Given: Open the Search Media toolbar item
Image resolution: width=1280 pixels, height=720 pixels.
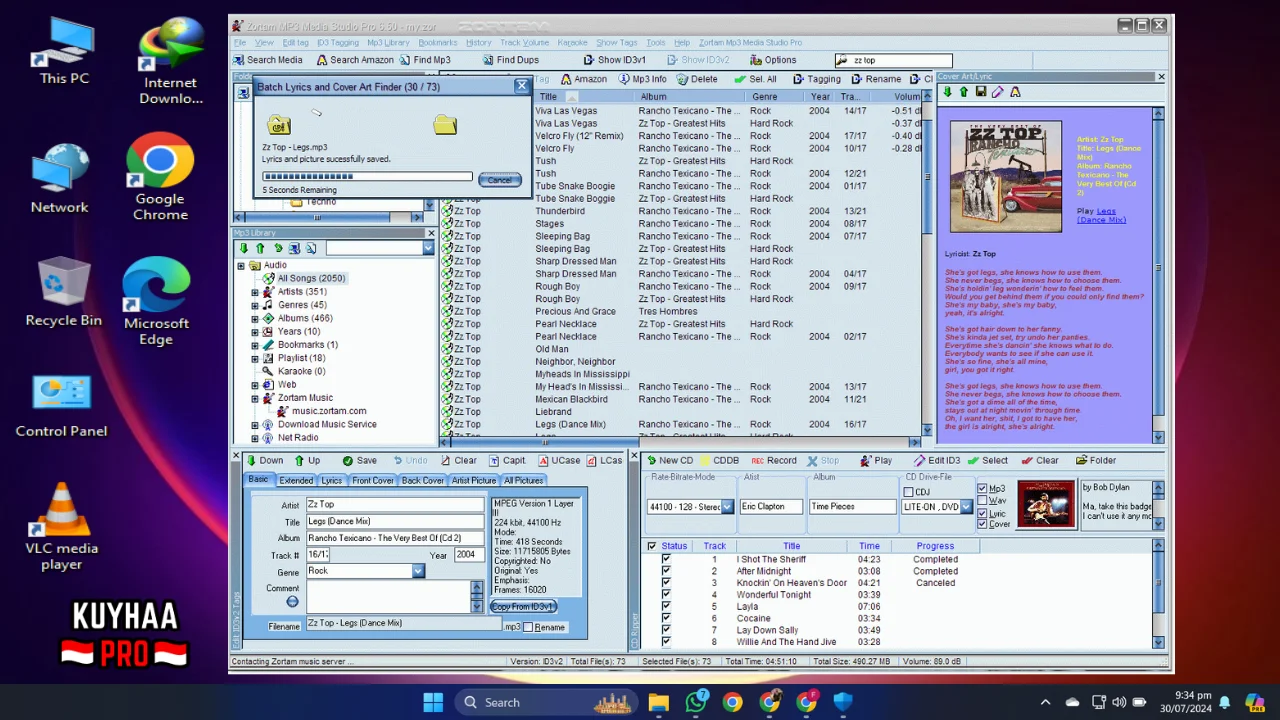Looking at the screenshot, I should pyautogui.click(x=267, y=60).
